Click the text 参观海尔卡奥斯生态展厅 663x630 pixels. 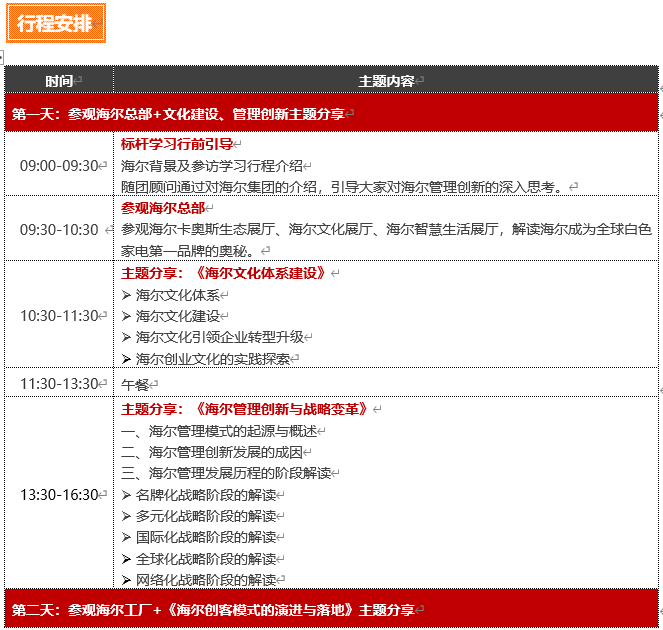198,230
